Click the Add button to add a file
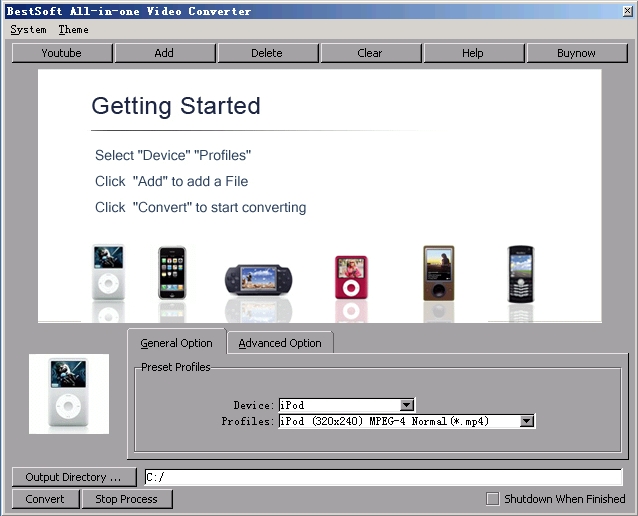This screenshot has height=516, width=638. point(165,53)
